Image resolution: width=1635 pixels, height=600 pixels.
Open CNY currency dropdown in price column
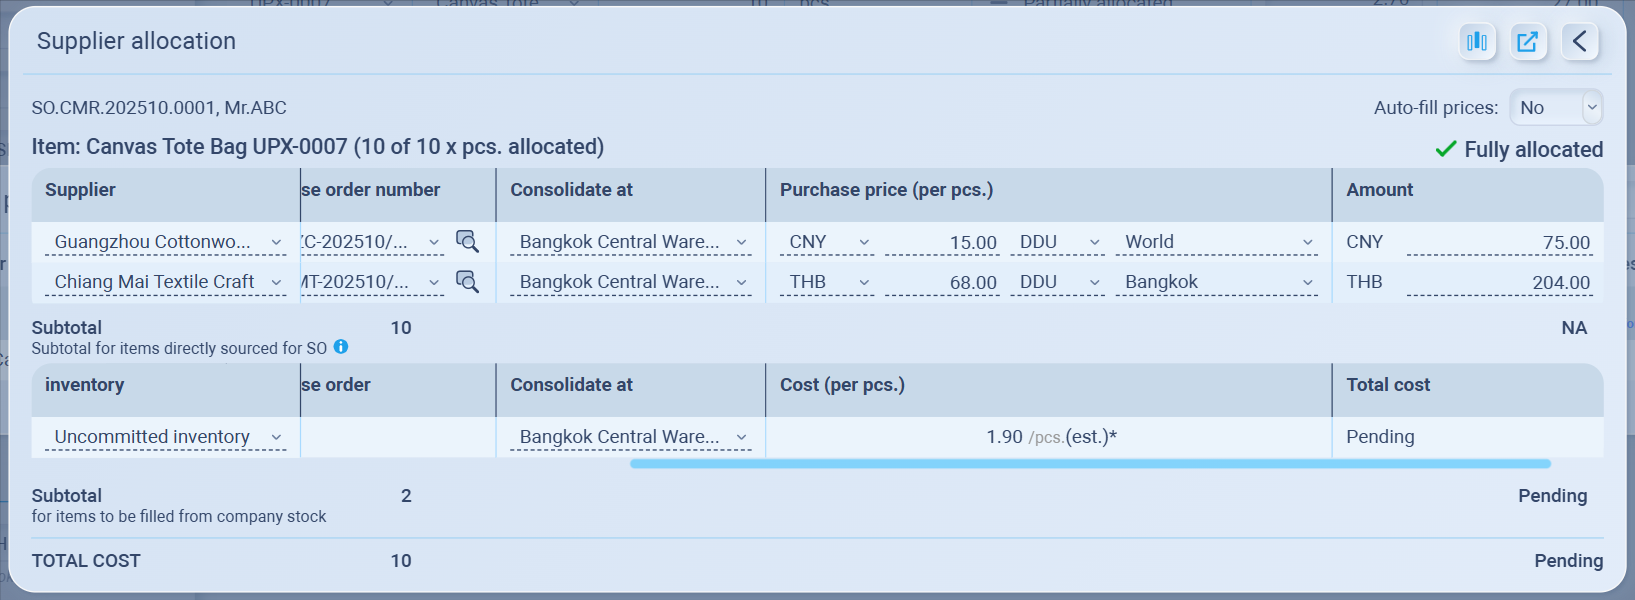[x=828, y=242]
